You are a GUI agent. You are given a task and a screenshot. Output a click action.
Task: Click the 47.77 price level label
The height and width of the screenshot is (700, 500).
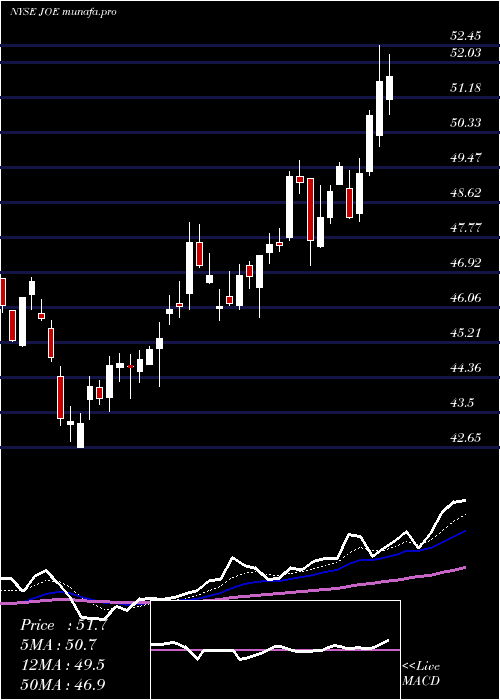tap(466, 228)
